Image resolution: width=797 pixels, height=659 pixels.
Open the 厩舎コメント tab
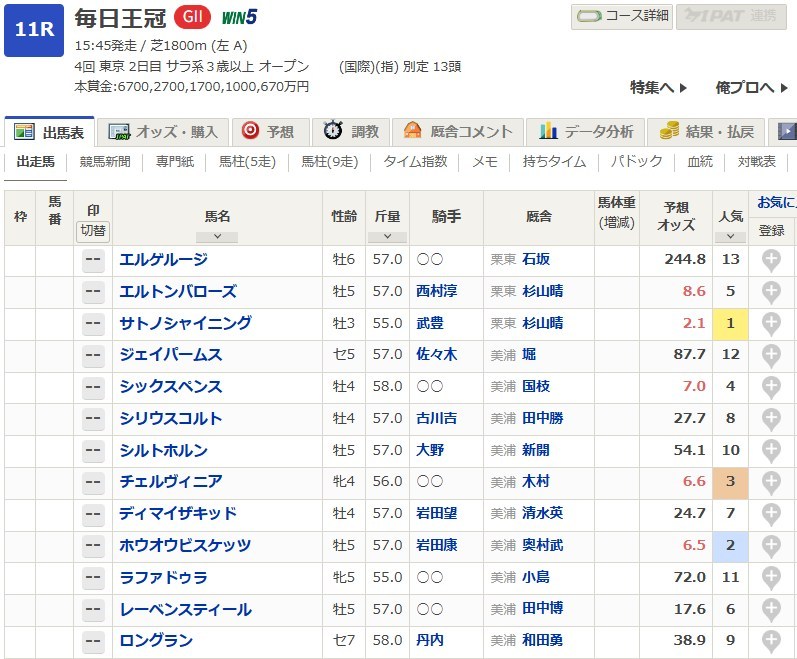pyautogui.click(x=458, y=132)
